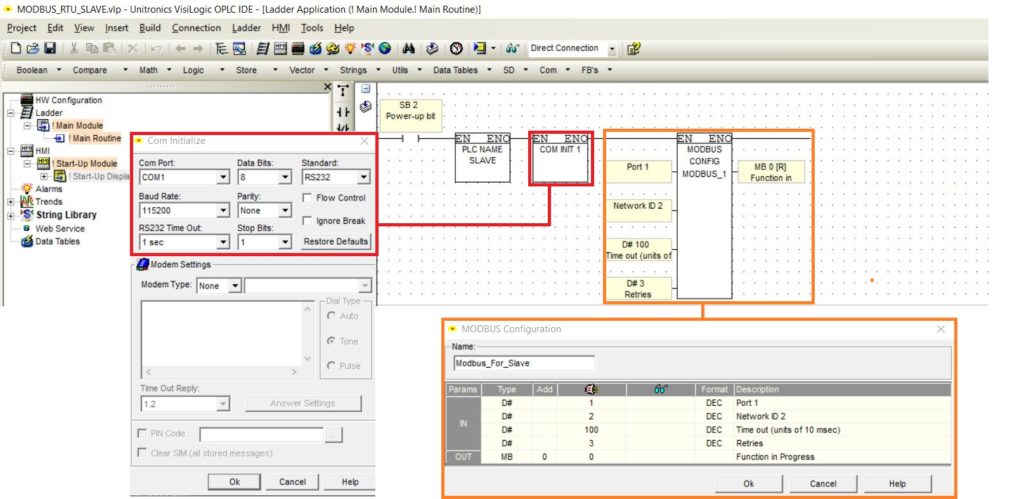
Task: Click the Save floppy disk icon
Action: click(50, 48)
